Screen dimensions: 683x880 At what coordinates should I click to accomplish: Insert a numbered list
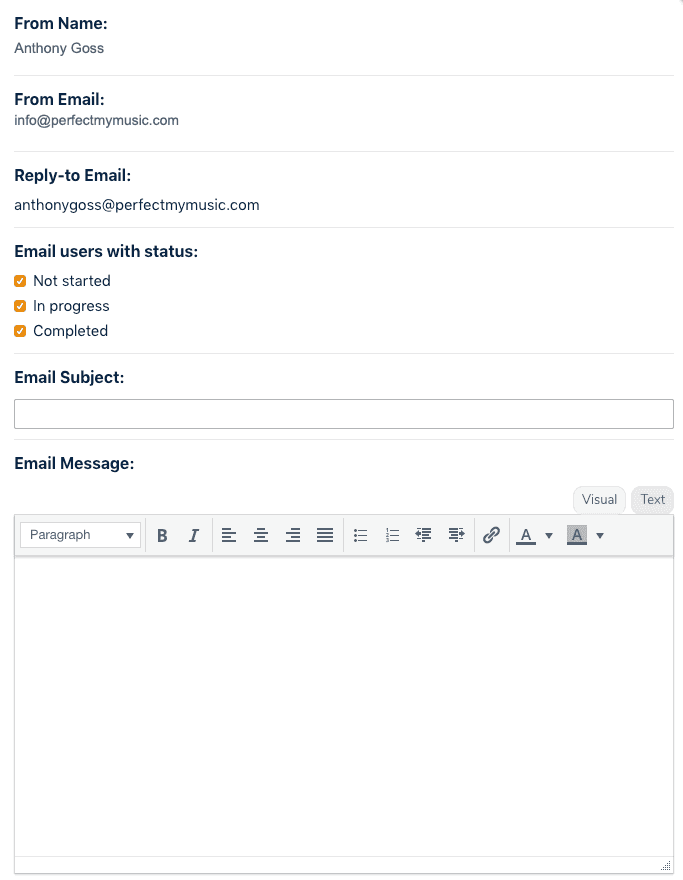392,535
